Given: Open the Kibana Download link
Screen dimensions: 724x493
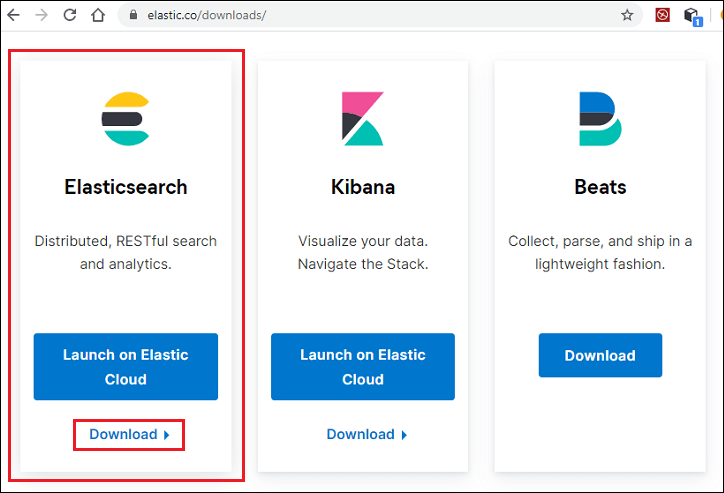Looking at the screenshot, I should click(367, 434).
